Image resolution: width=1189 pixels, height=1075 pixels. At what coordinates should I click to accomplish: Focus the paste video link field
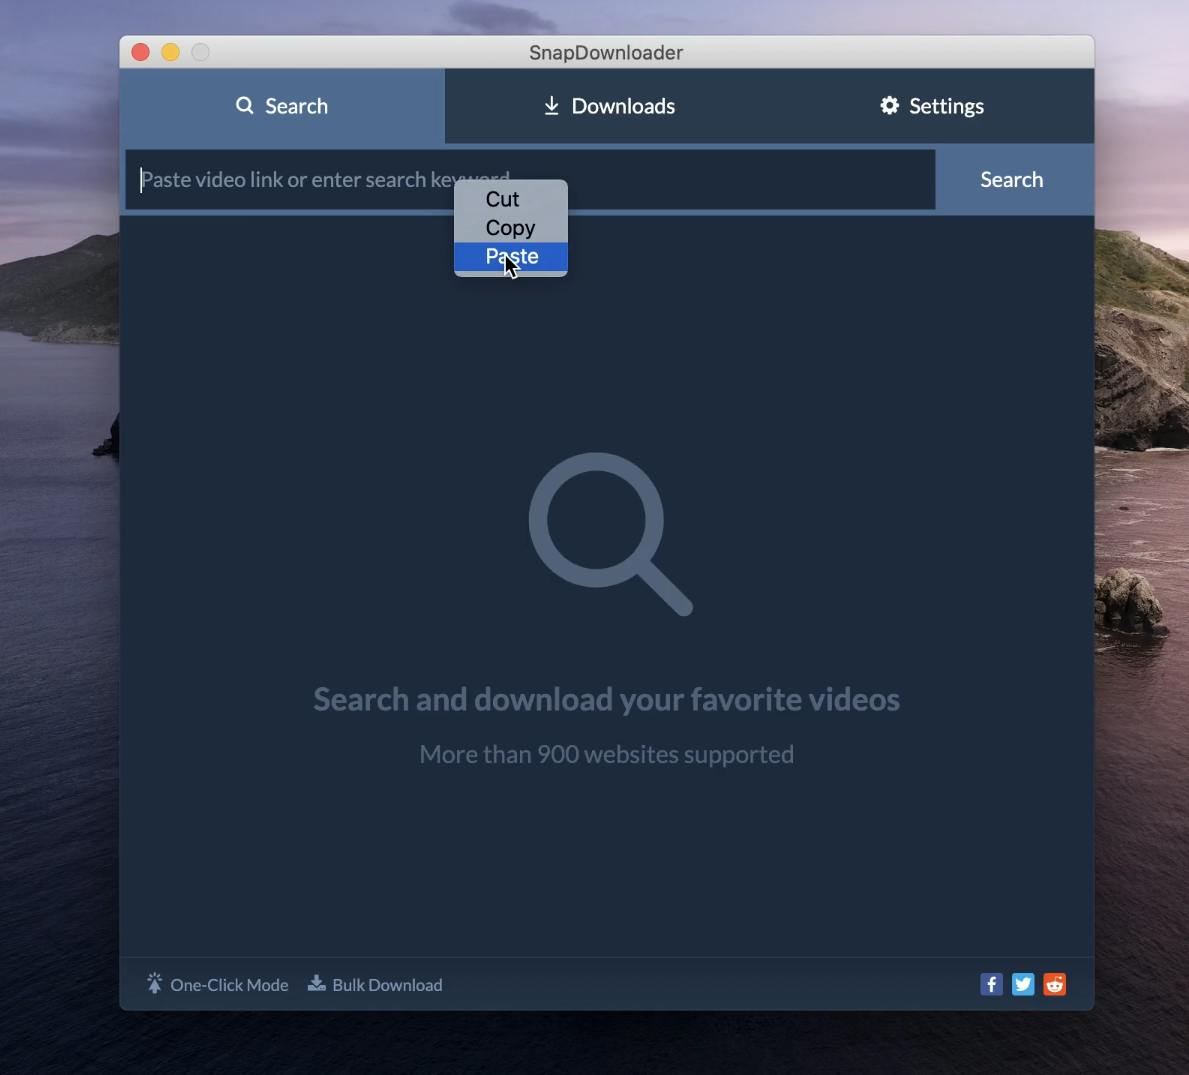pyautogui.click(x=530, y=180)
